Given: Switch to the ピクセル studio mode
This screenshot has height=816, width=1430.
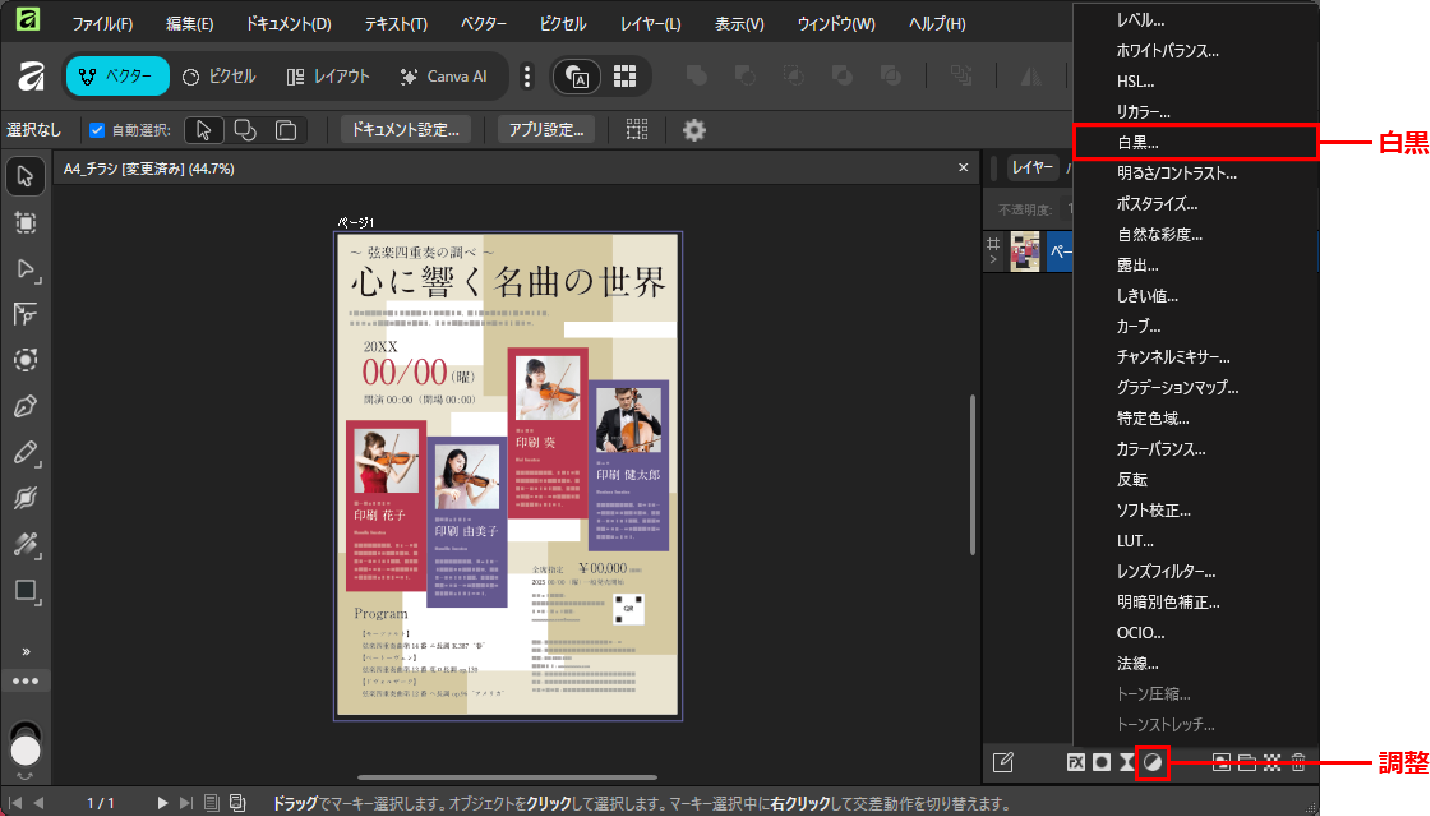Looking at the screenshot, I should (220, 76).
